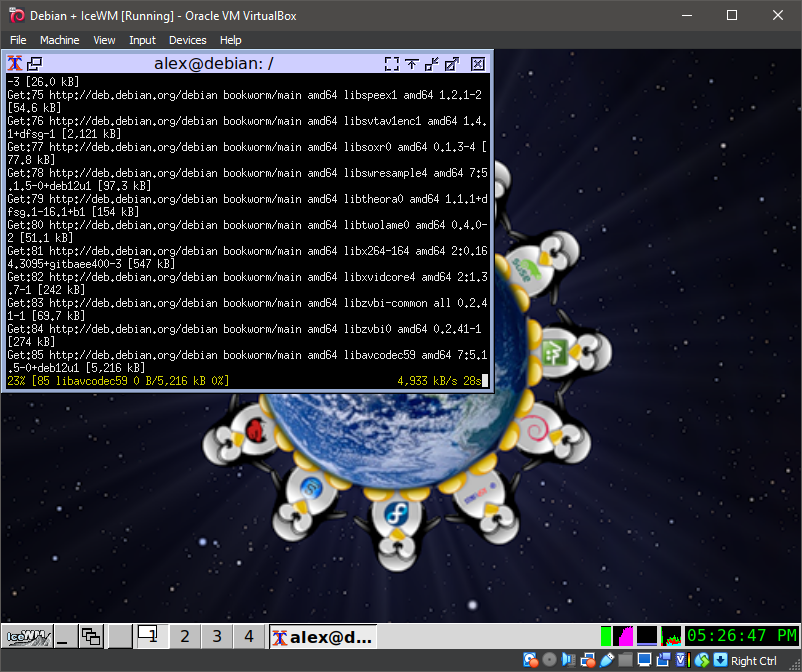802x672 pixels.
Task: Expand the Devices menu
Action: click(x=187, y=40)
